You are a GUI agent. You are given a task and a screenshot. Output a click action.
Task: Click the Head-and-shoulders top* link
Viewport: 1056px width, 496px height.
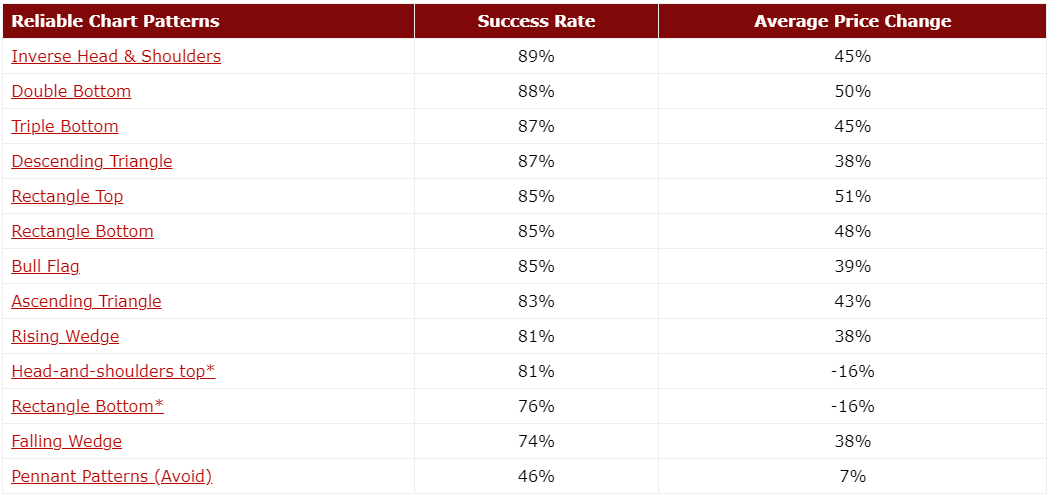(113, 371)
